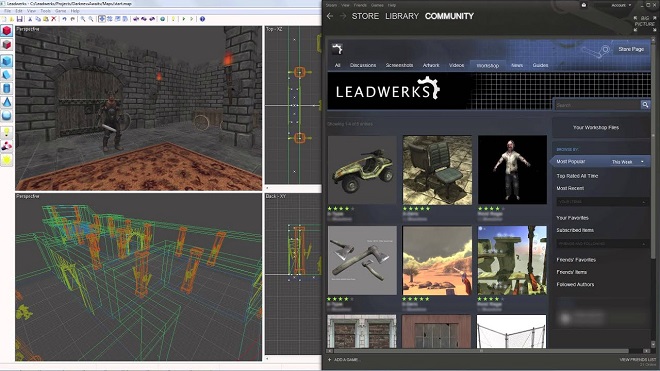The width and height of the screenshot is (660, 371).
Task: Open the This Week time range dropdown
Action: (x=628, y=162)
